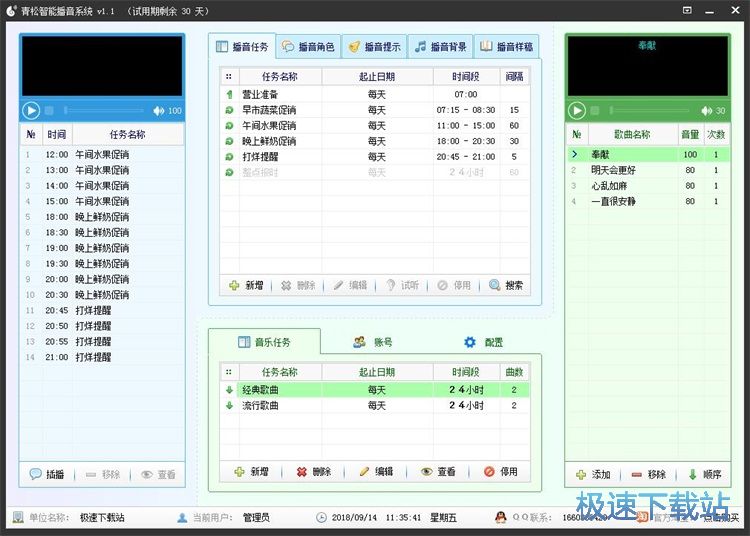Click the music player's volume speaker icon
The image size is (750, 536).
705,110
